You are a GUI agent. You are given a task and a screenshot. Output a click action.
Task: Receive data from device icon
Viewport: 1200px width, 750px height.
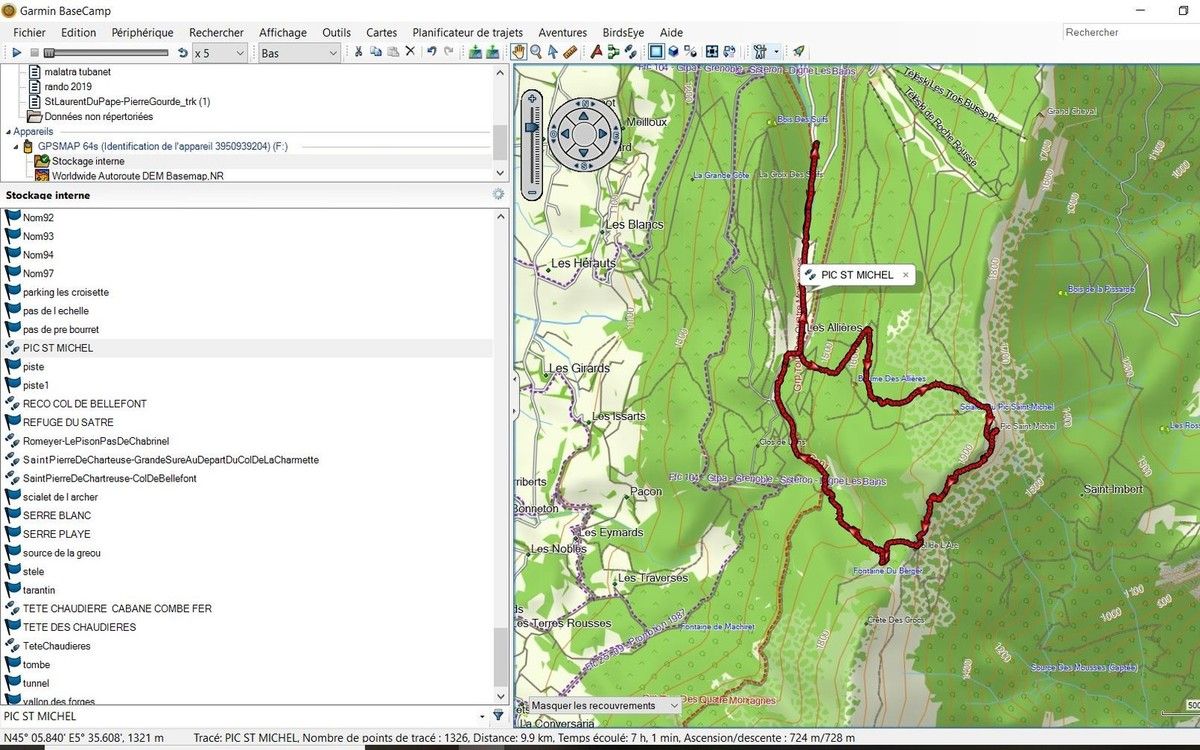[x=493, y=52]
